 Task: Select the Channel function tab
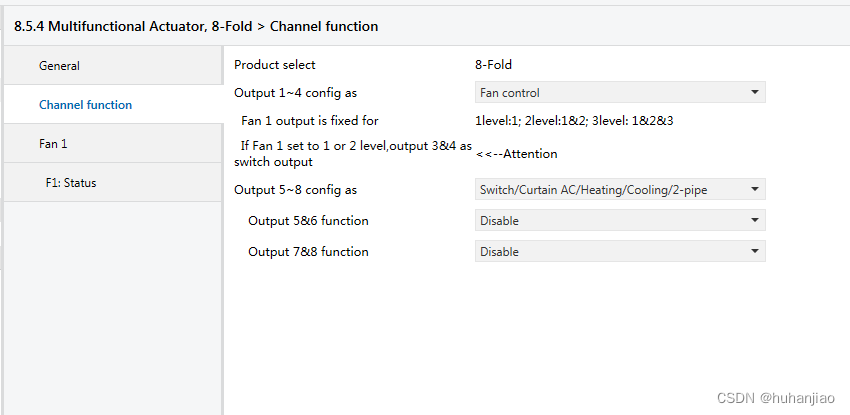85,105
